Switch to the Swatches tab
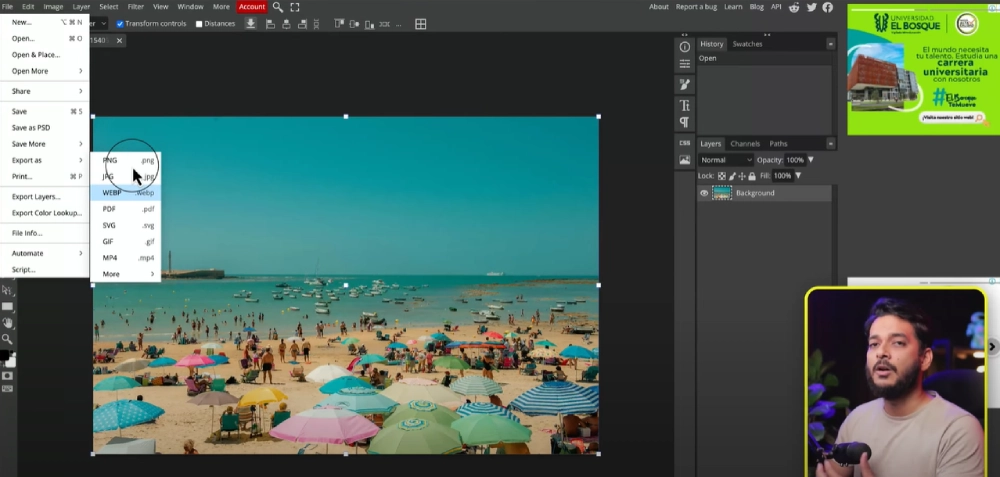 (x=747, y=44)
